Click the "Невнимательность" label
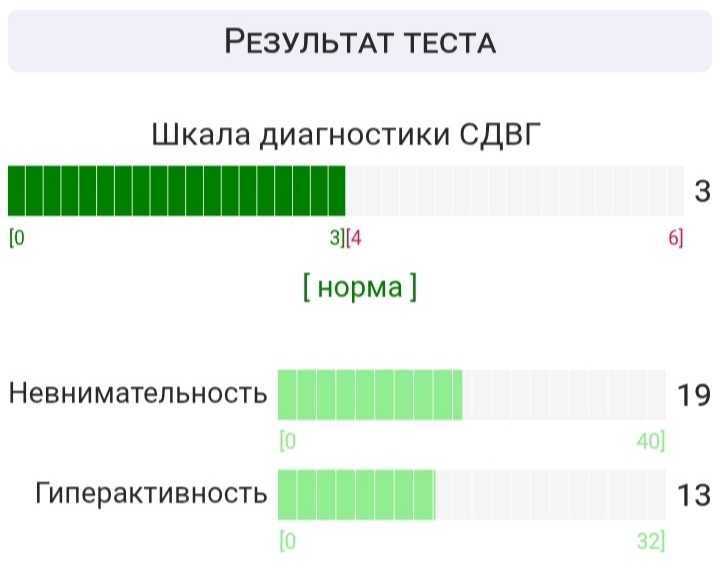The width and height of the screenshot is (720, 569). click(138, 394)
